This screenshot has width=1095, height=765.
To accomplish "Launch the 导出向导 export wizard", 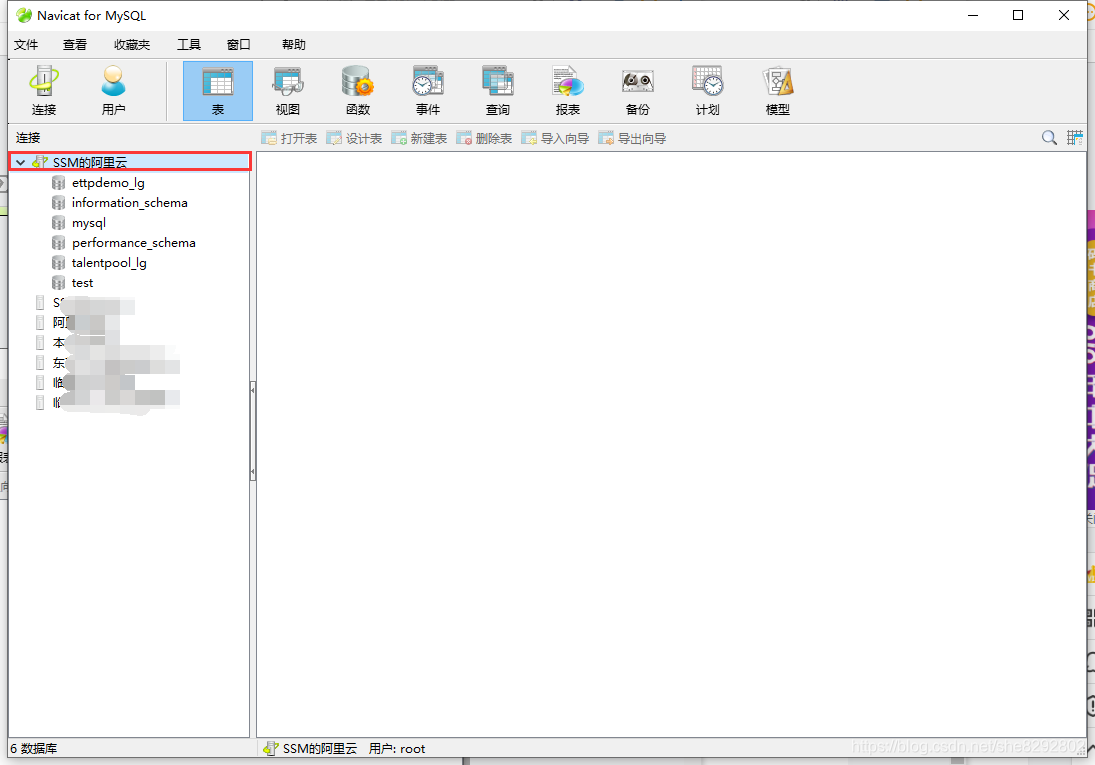I will [632, 138].
